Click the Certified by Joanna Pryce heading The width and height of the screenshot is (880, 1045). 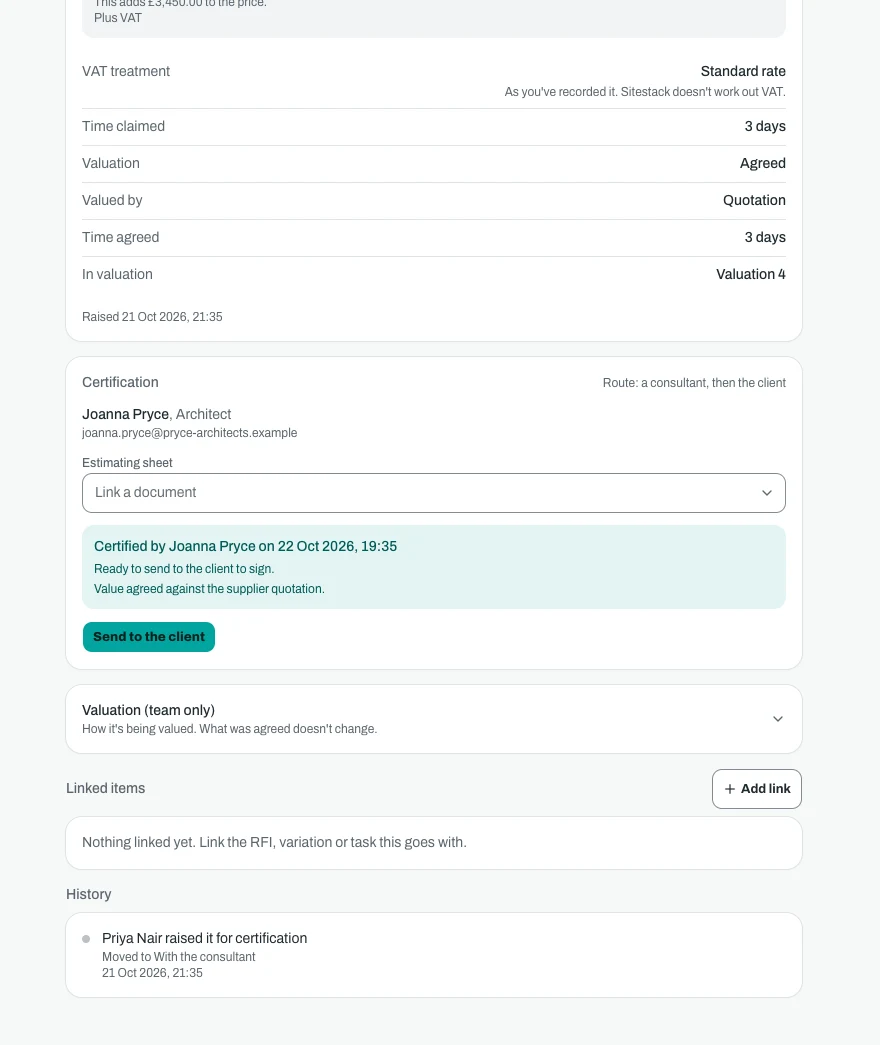pos(245,546)
